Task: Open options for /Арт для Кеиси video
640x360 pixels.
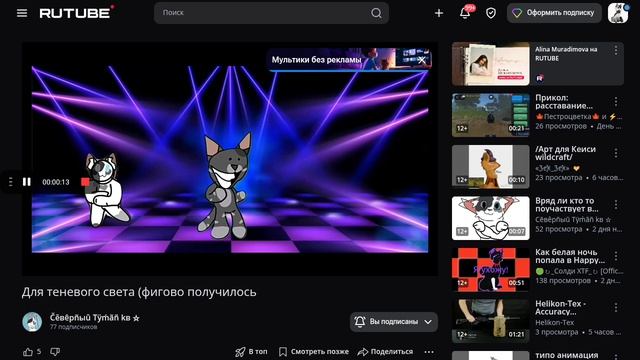Action: tap(616, 153)
